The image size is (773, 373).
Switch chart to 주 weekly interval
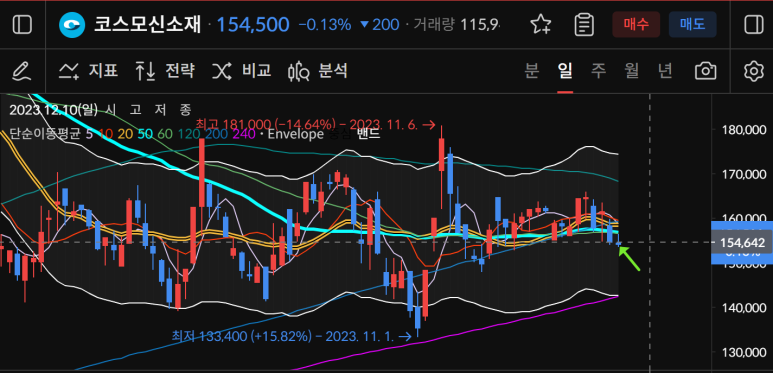coord(598,71)
